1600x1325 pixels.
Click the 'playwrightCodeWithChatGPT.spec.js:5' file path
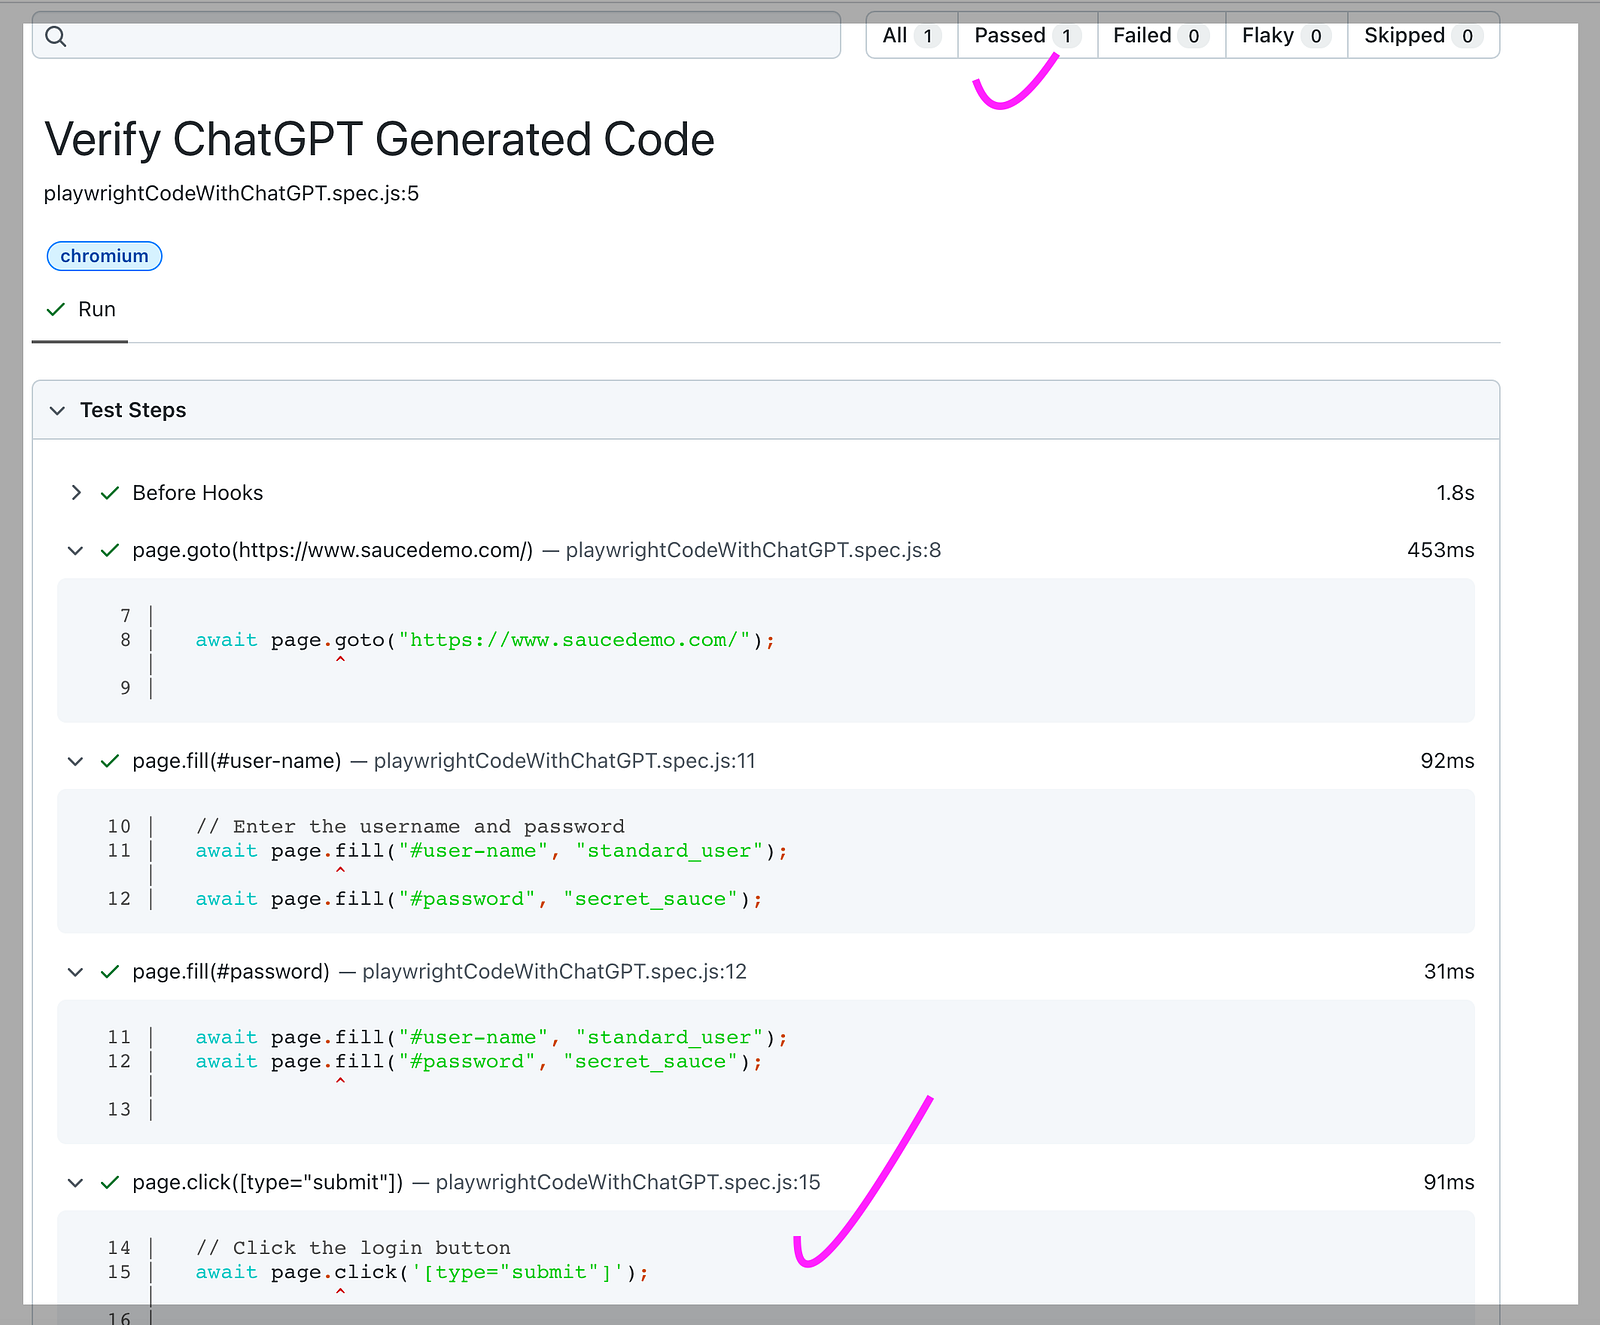click(231, 194)
